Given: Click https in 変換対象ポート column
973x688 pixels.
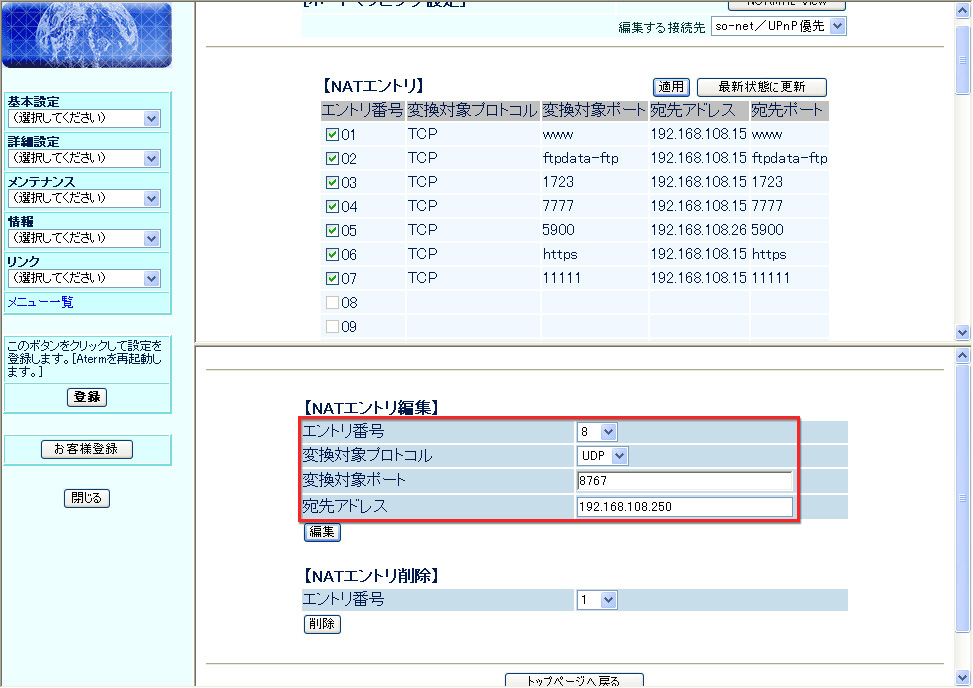Looking at the screenshot, I should coord(560,254).
